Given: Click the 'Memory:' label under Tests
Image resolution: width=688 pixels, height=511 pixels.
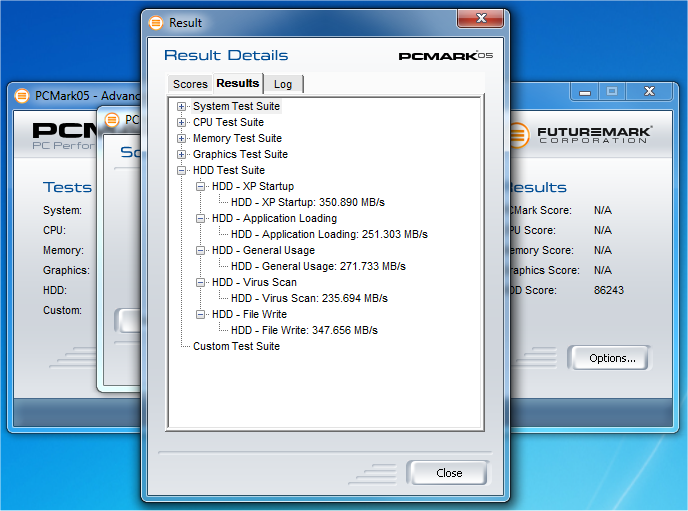Looking at the screenshot, I should (63, 250).
